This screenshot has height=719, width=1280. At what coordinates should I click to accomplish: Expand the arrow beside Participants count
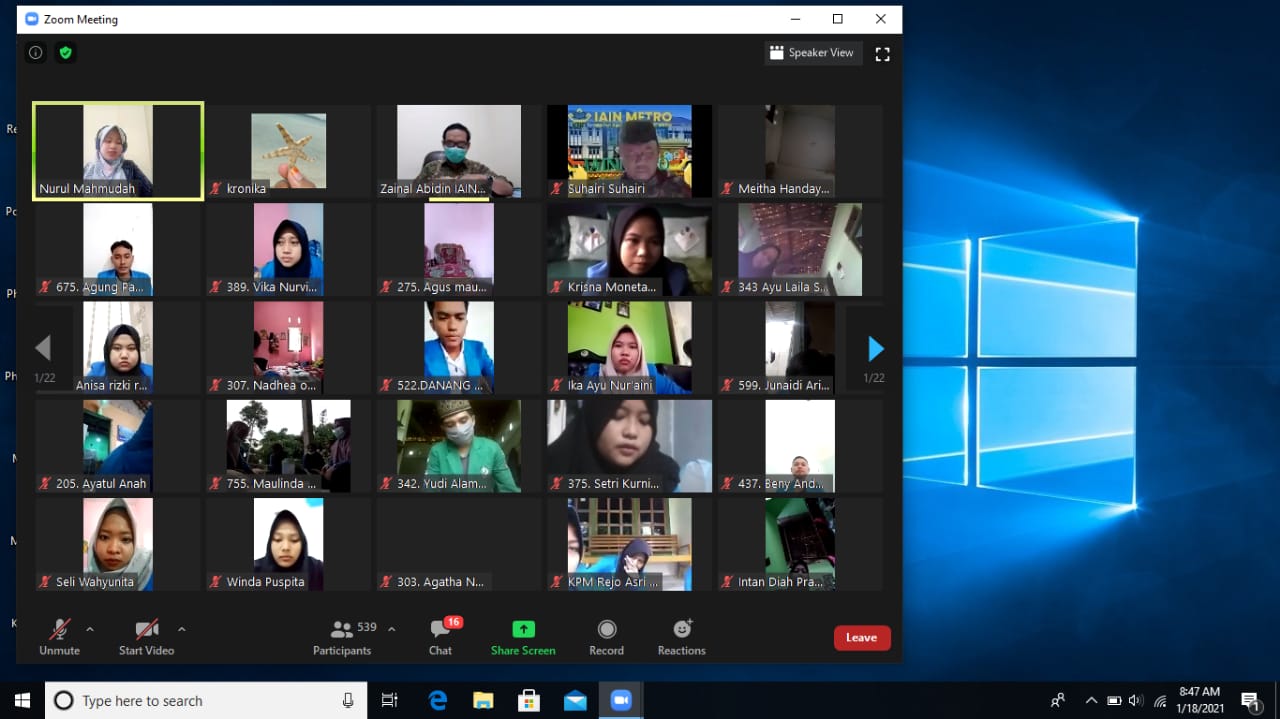[x=391, y=629]
